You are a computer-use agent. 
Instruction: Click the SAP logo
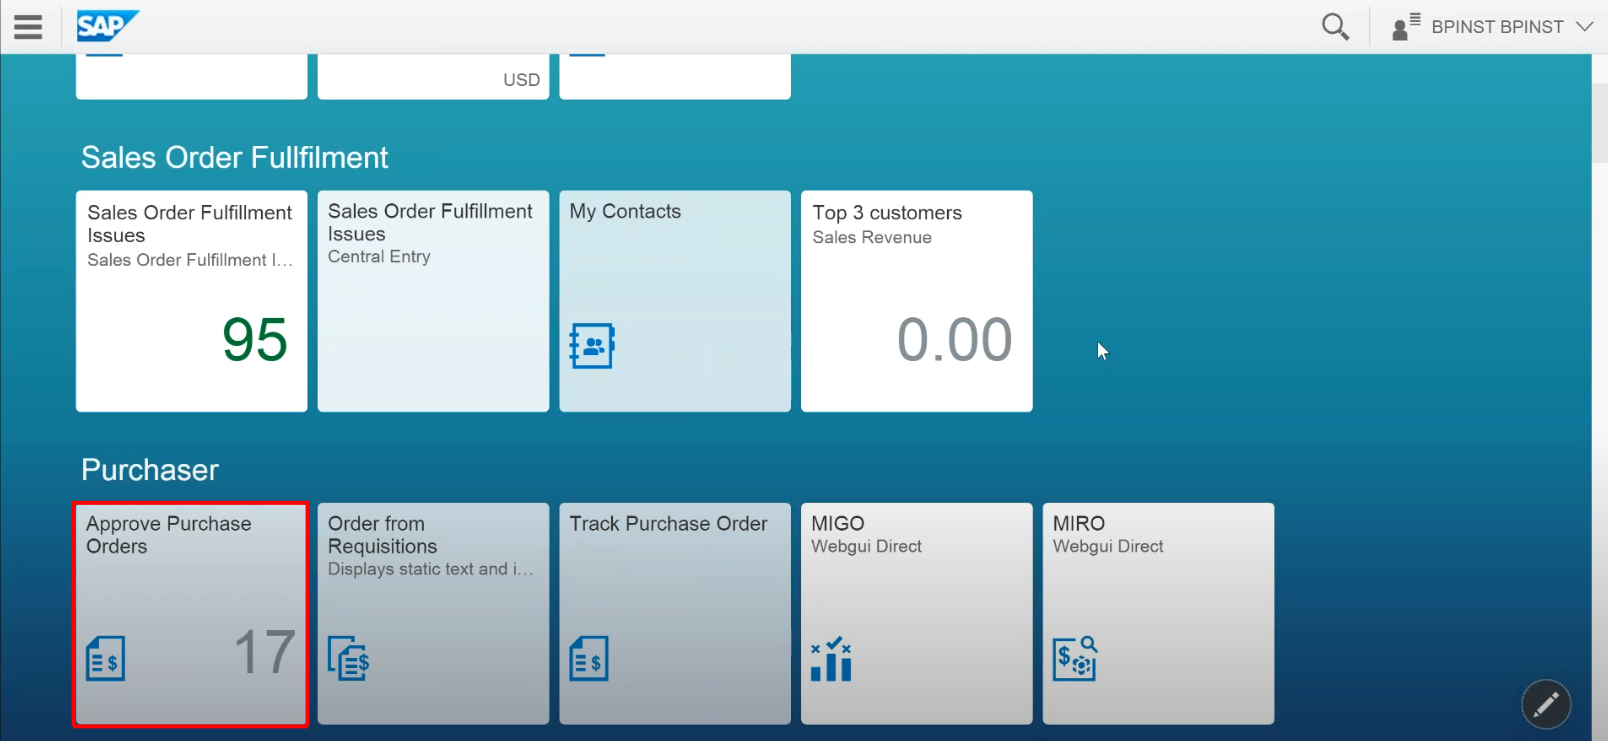106,26
